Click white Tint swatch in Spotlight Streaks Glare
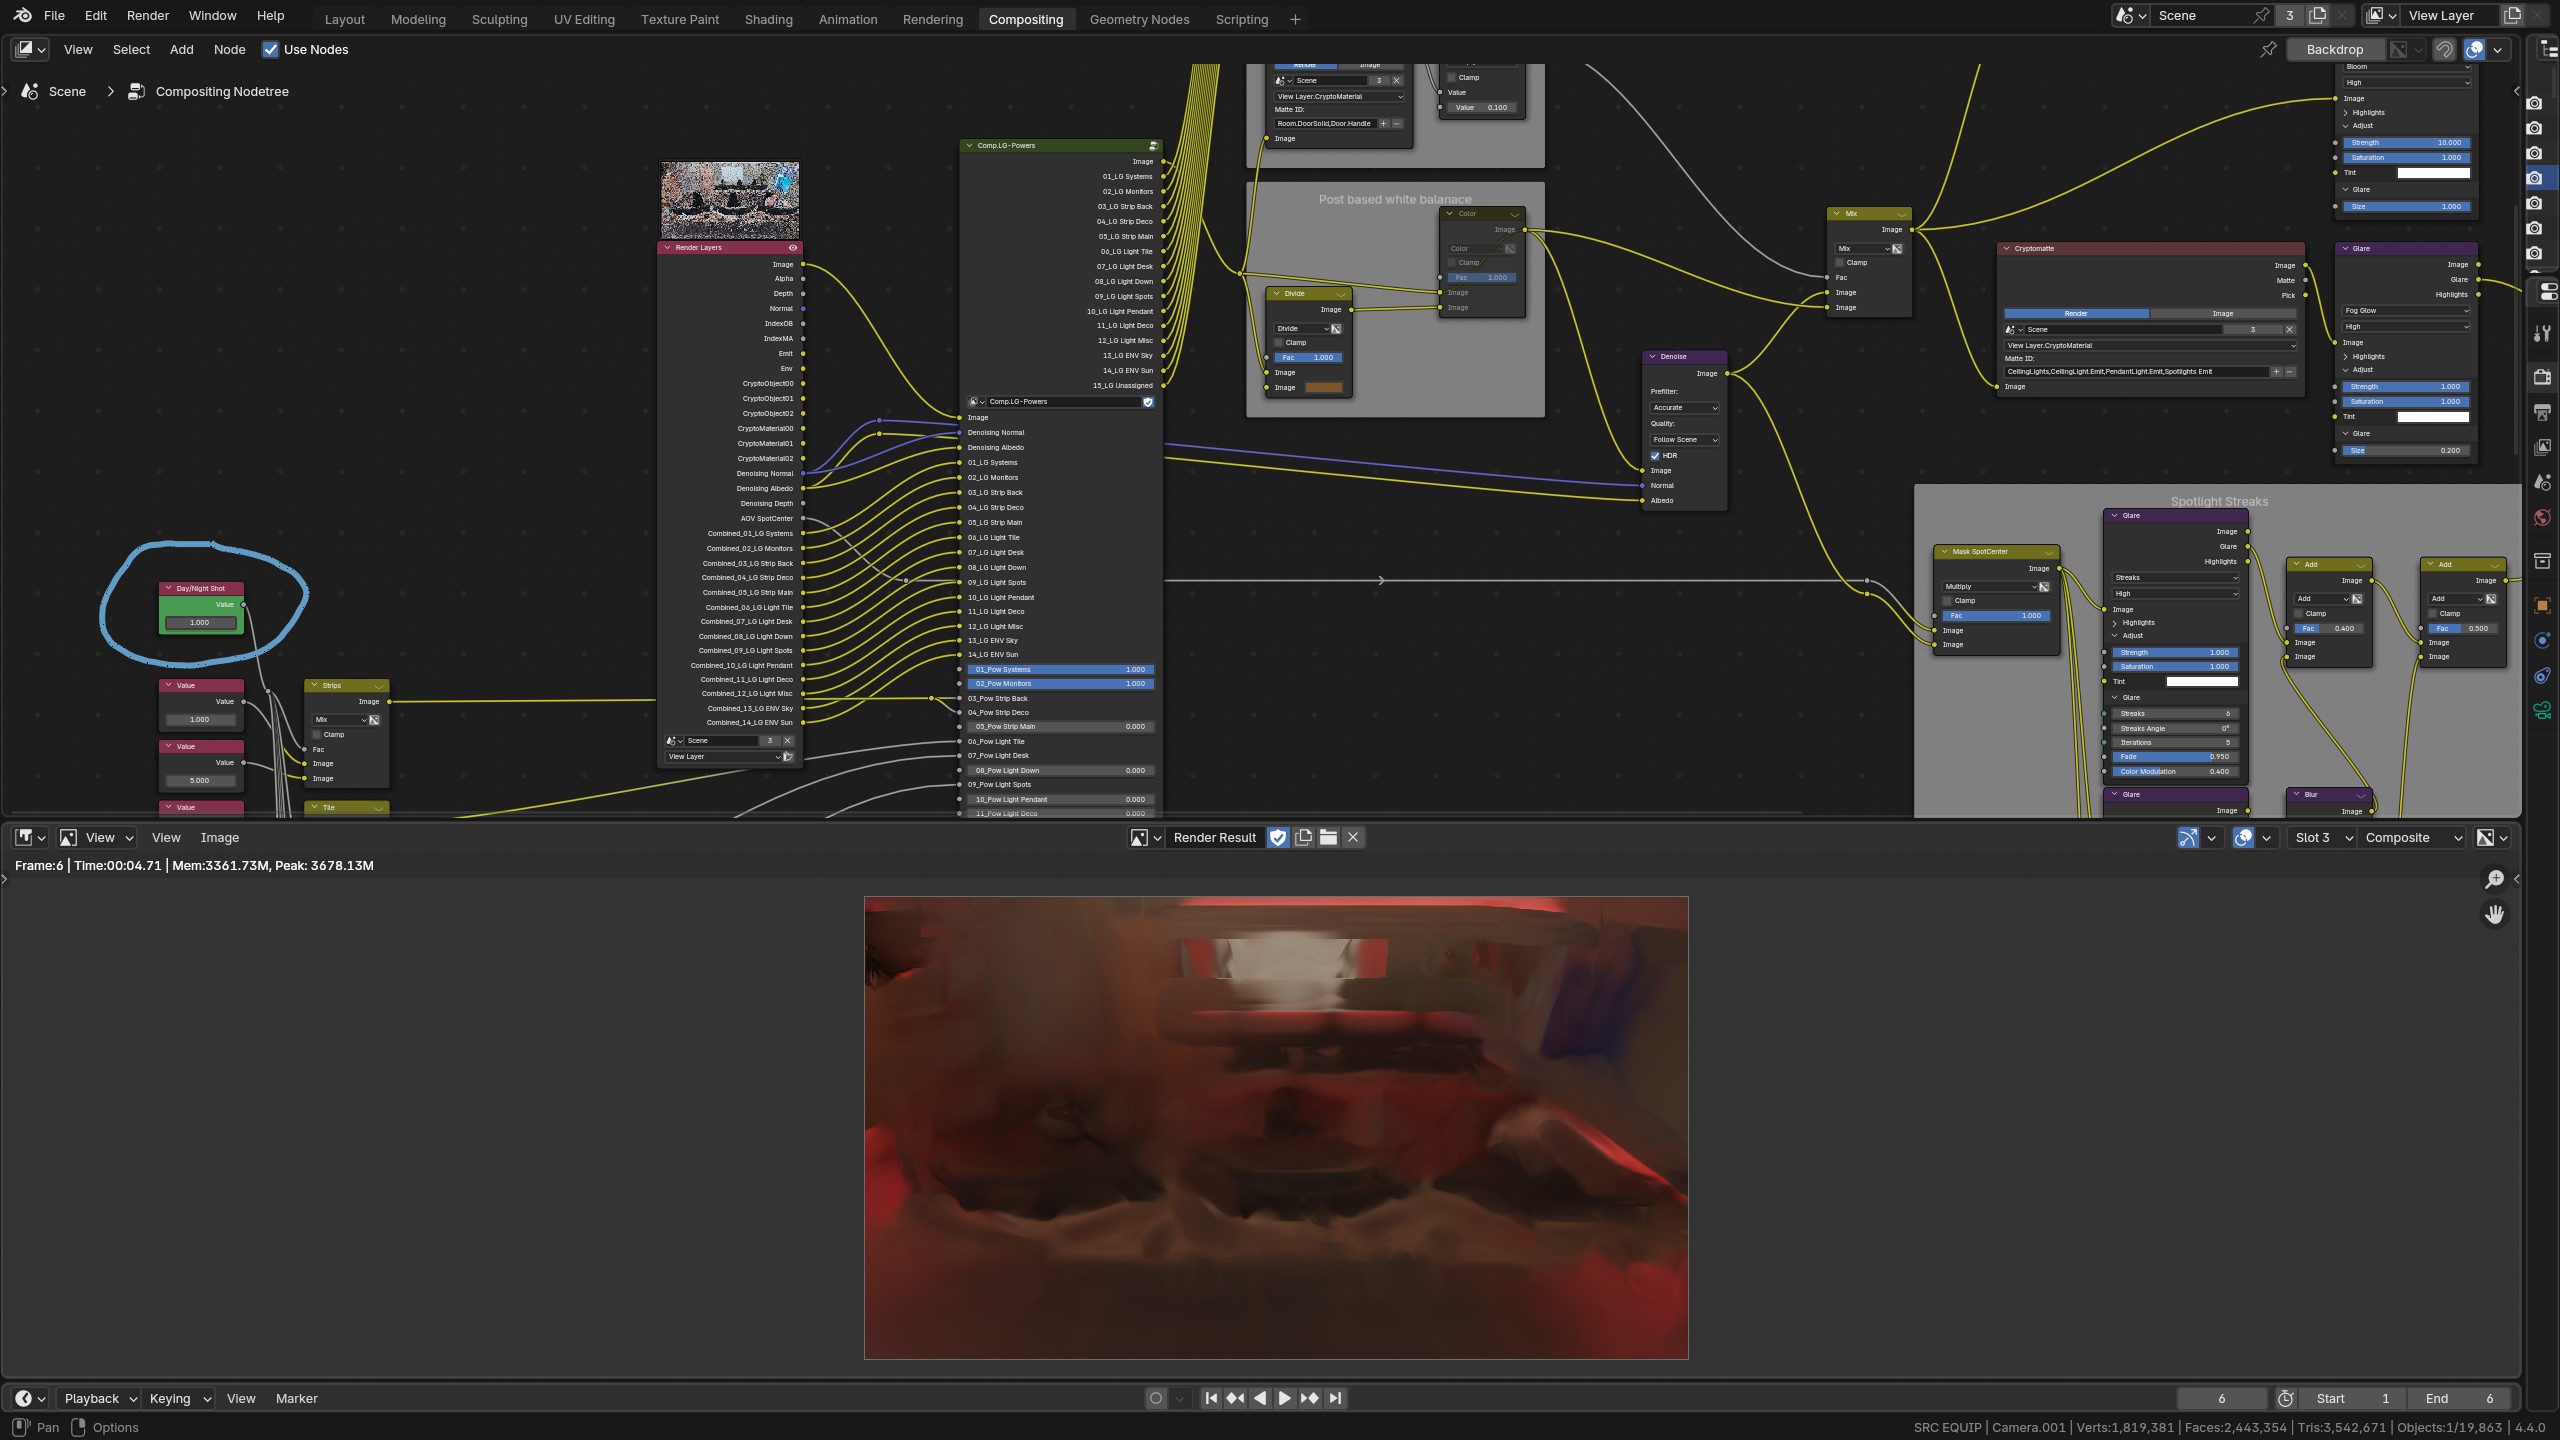Viewport: 2560px width, 1440px height. (2202, 682)
